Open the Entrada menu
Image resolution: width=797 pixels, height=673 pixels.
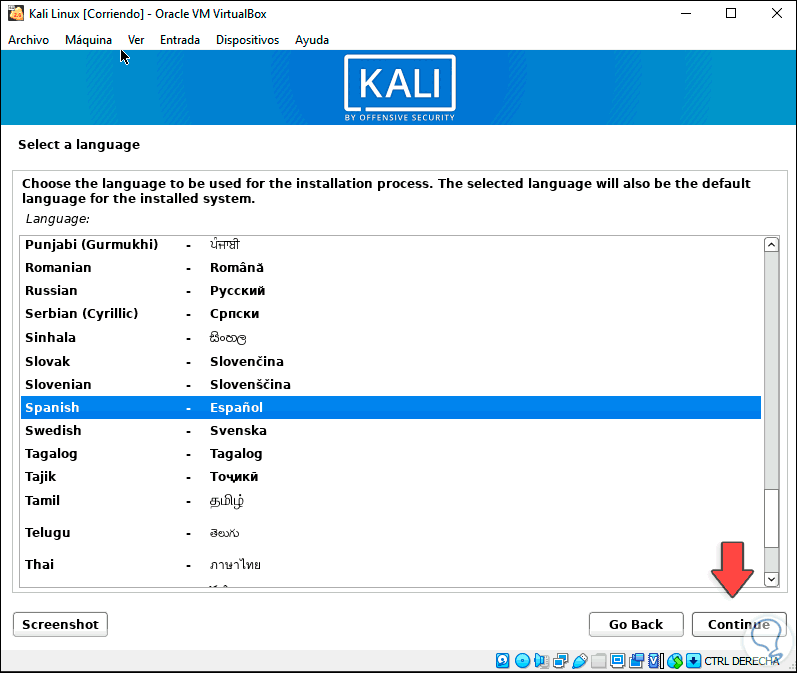click(x=180, y=40)
